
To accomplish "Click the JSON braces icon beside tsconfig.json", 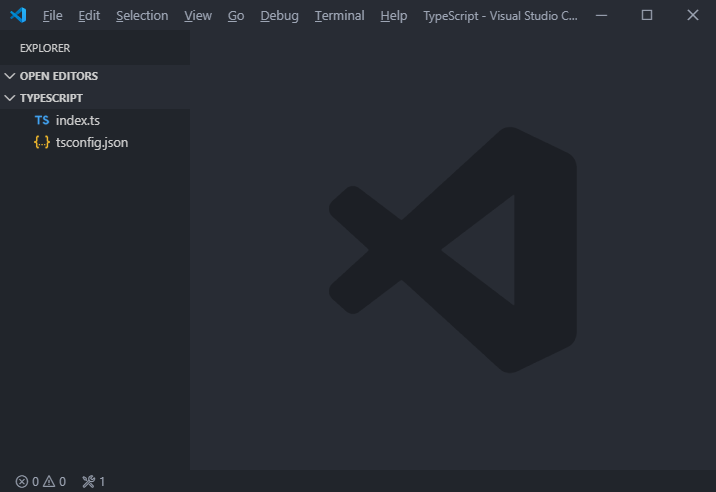I will (42, 142).
